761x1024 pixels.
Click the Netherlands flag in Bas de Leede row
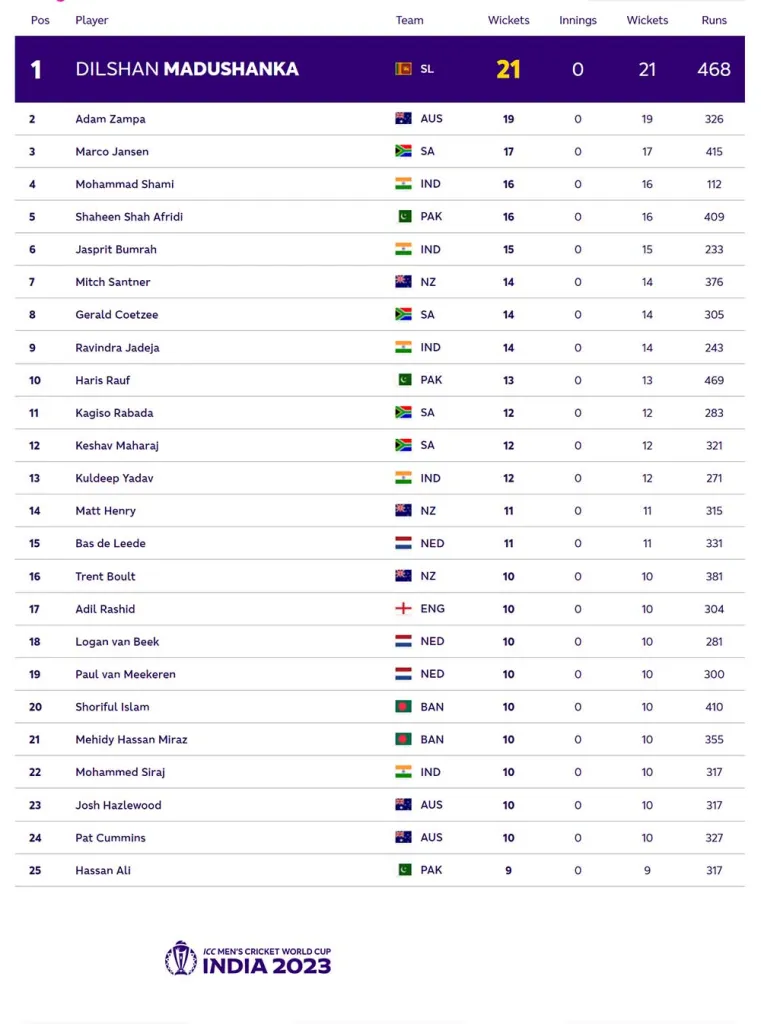click(403, 543)
